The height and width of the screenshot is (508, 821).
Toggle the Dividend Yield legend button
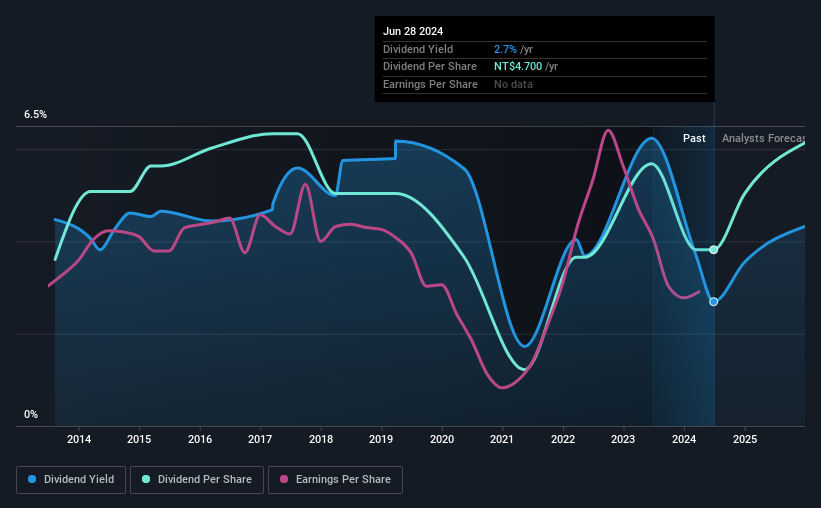[71, 480]
